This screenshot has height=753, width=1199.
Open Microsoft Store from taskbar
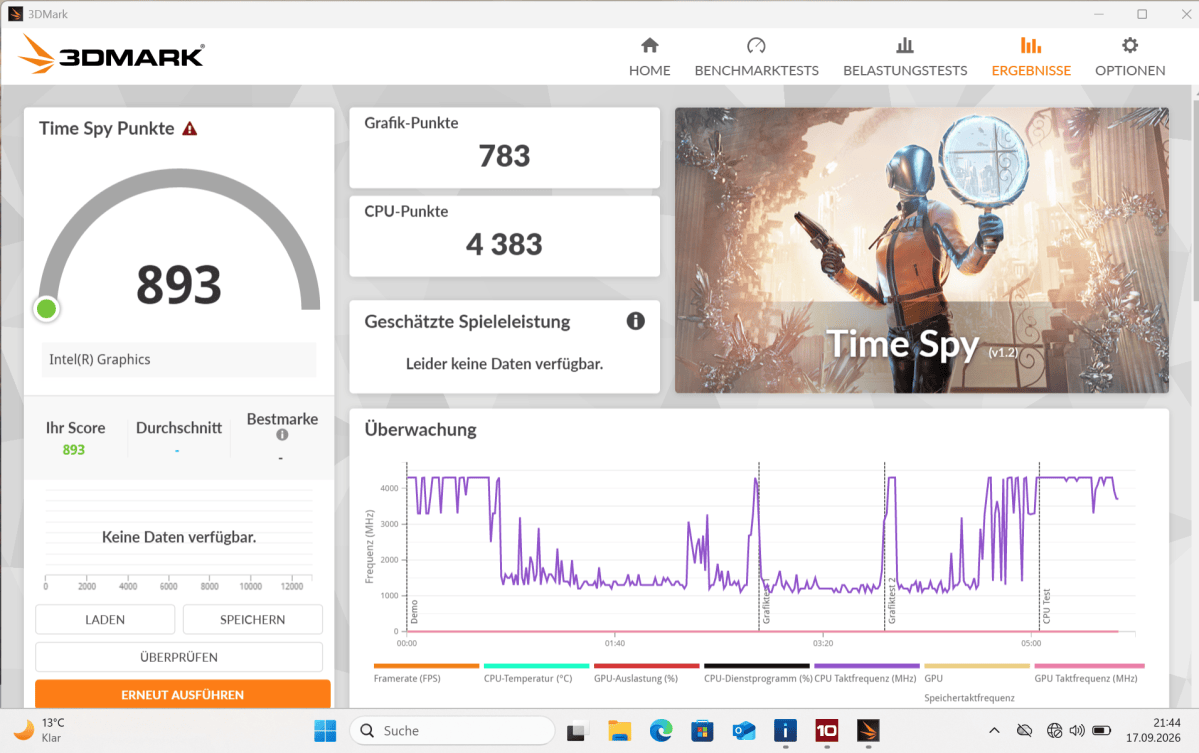click(702, 731)
